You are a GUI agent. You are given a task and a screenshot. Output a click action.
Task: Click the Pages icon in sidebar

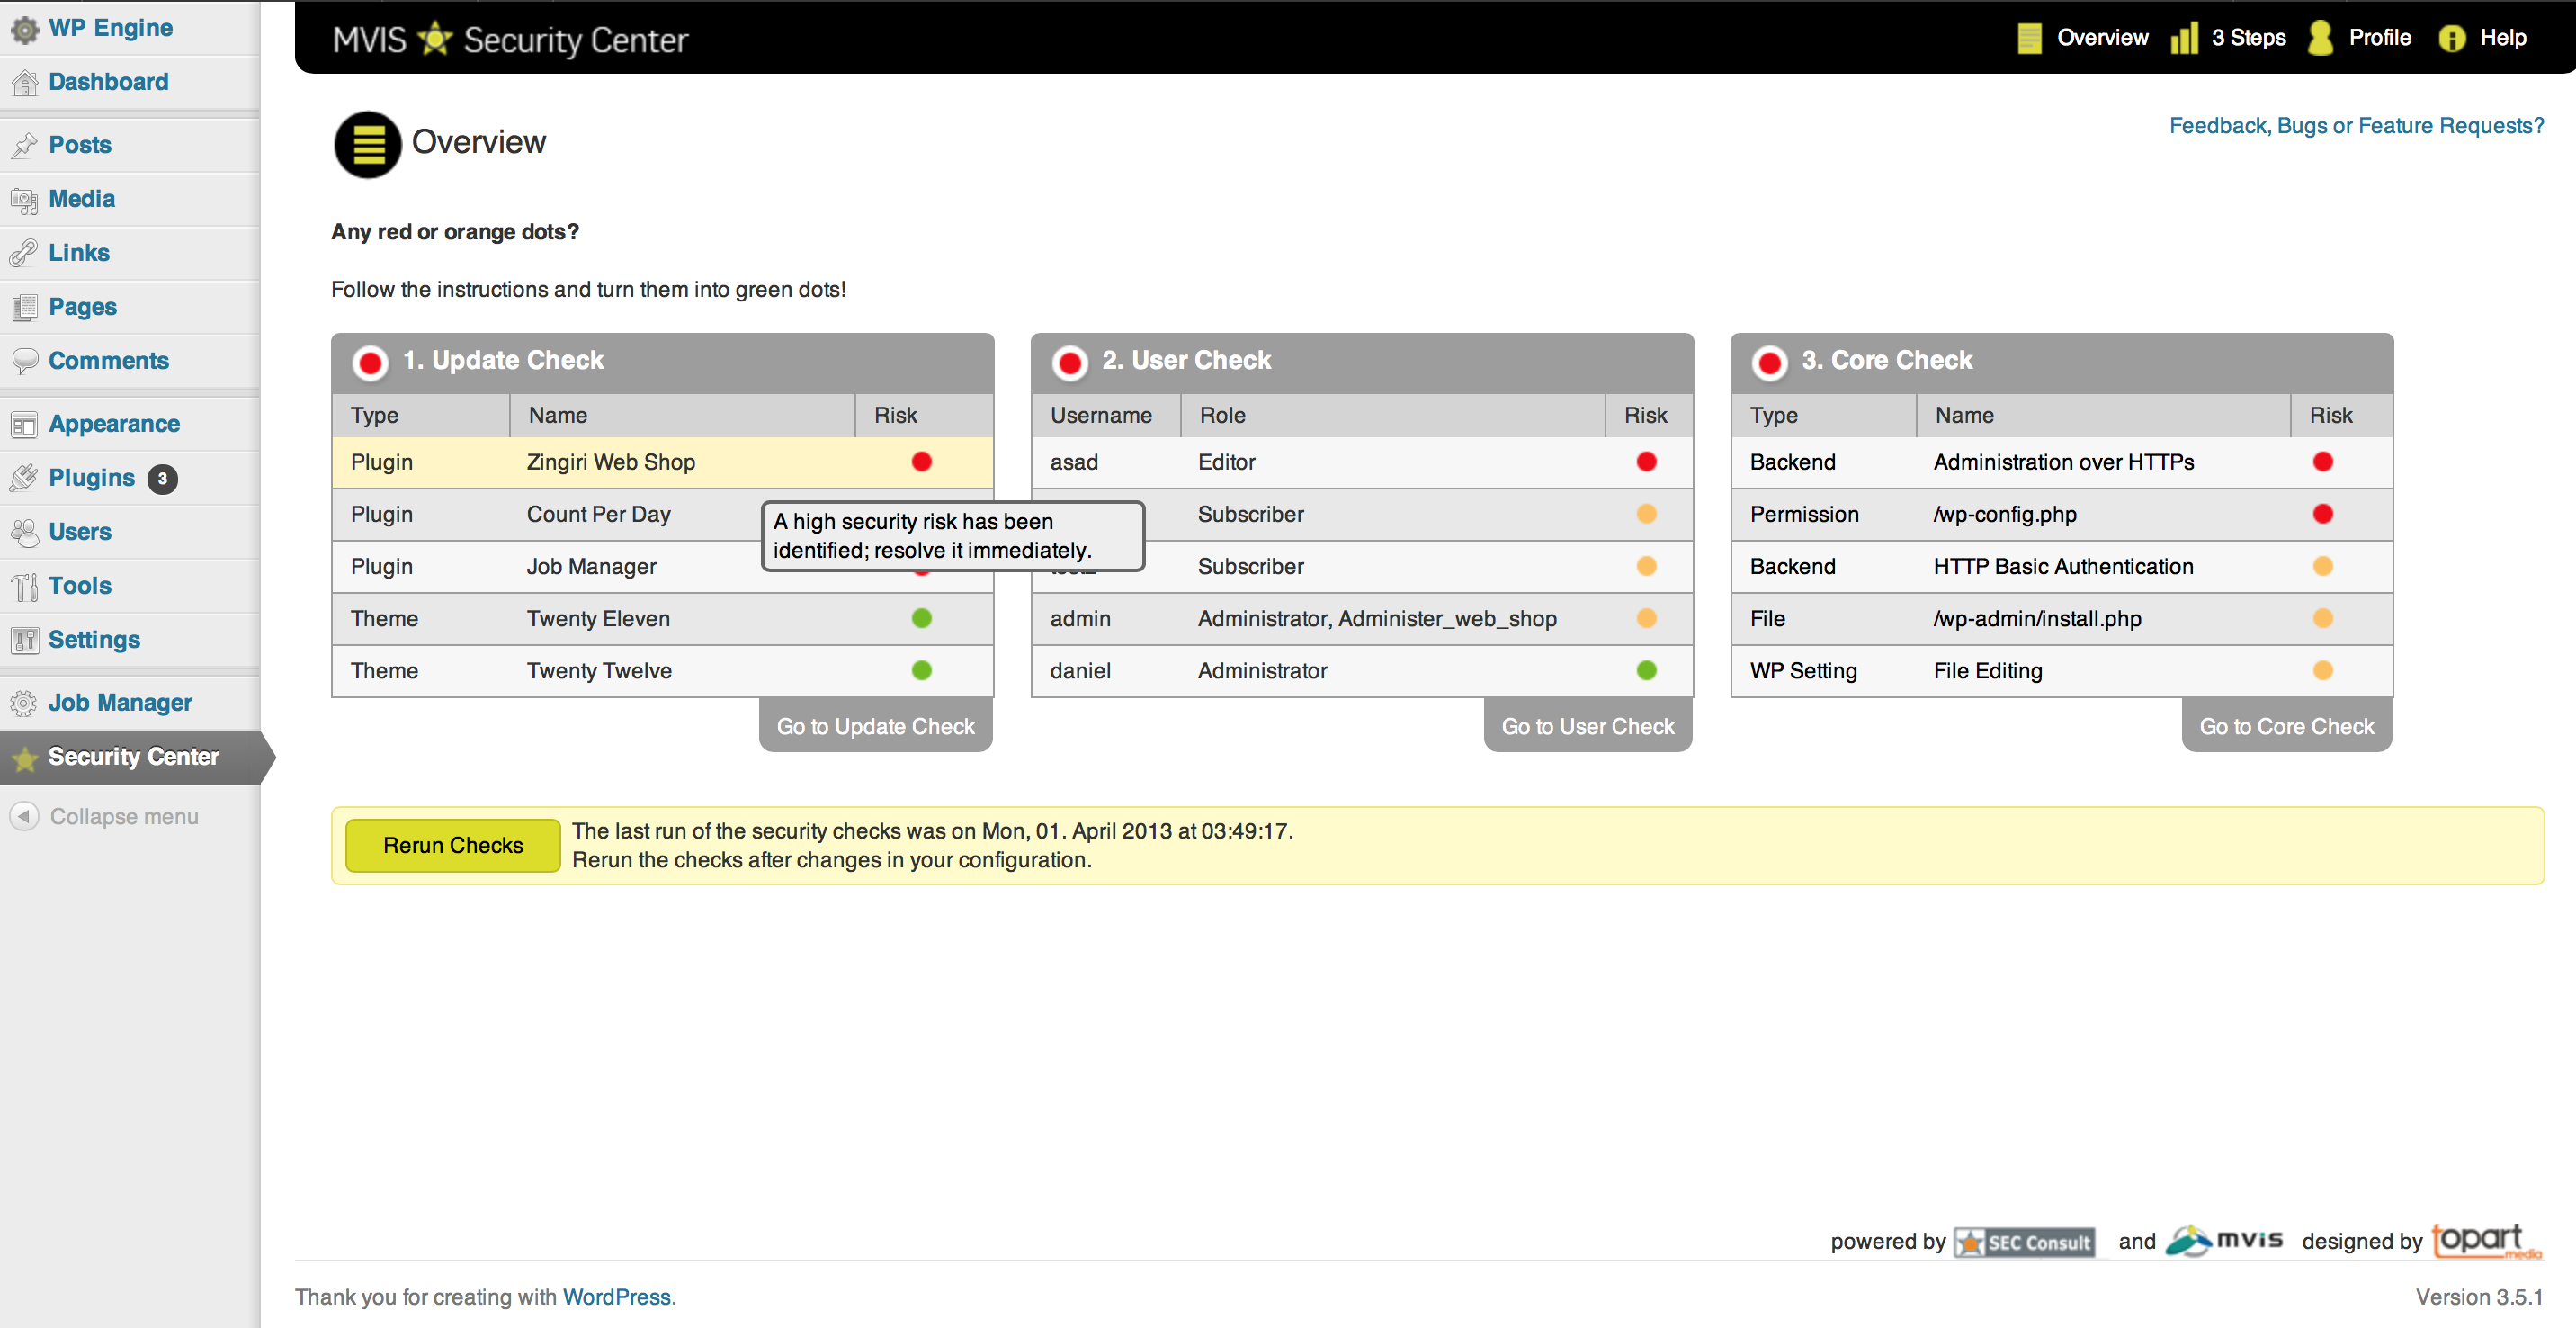24,307
